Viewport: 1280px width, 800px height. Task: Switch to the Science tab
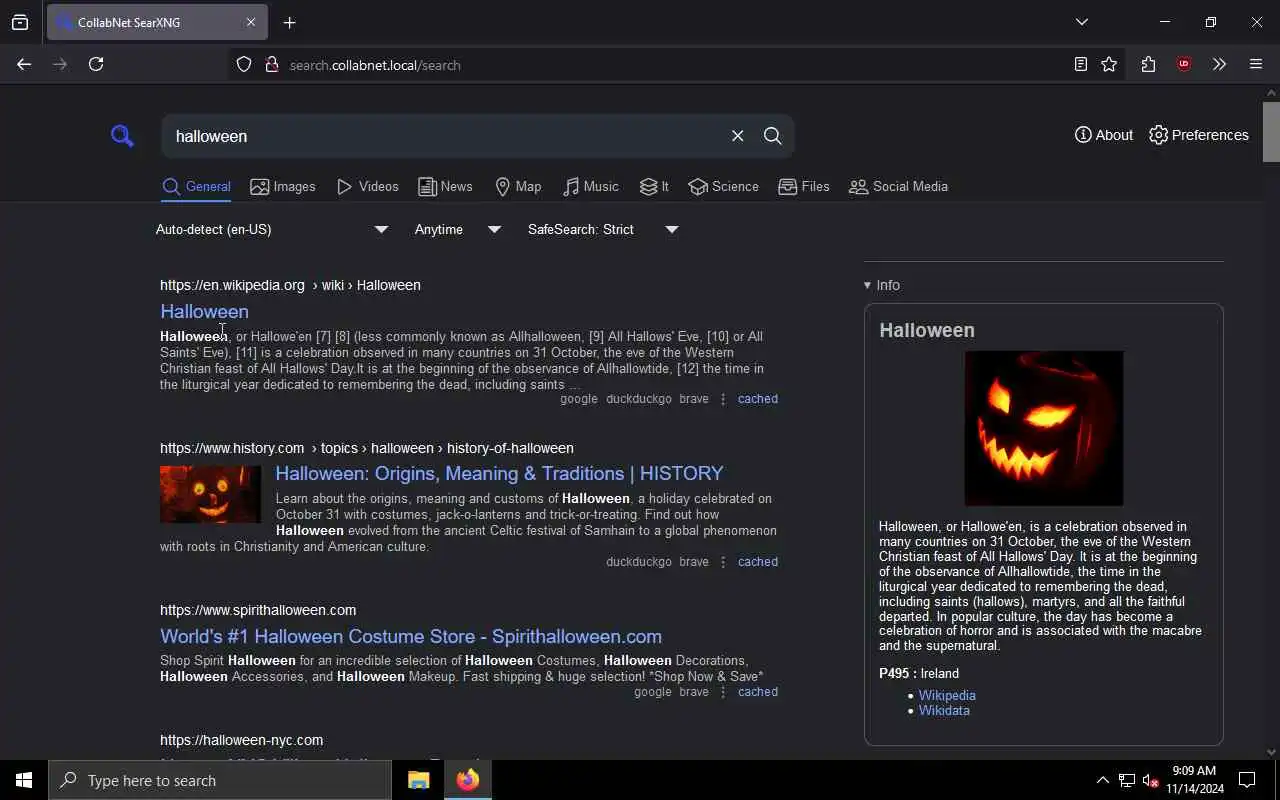pyautogui.click(x=723, y=186)
